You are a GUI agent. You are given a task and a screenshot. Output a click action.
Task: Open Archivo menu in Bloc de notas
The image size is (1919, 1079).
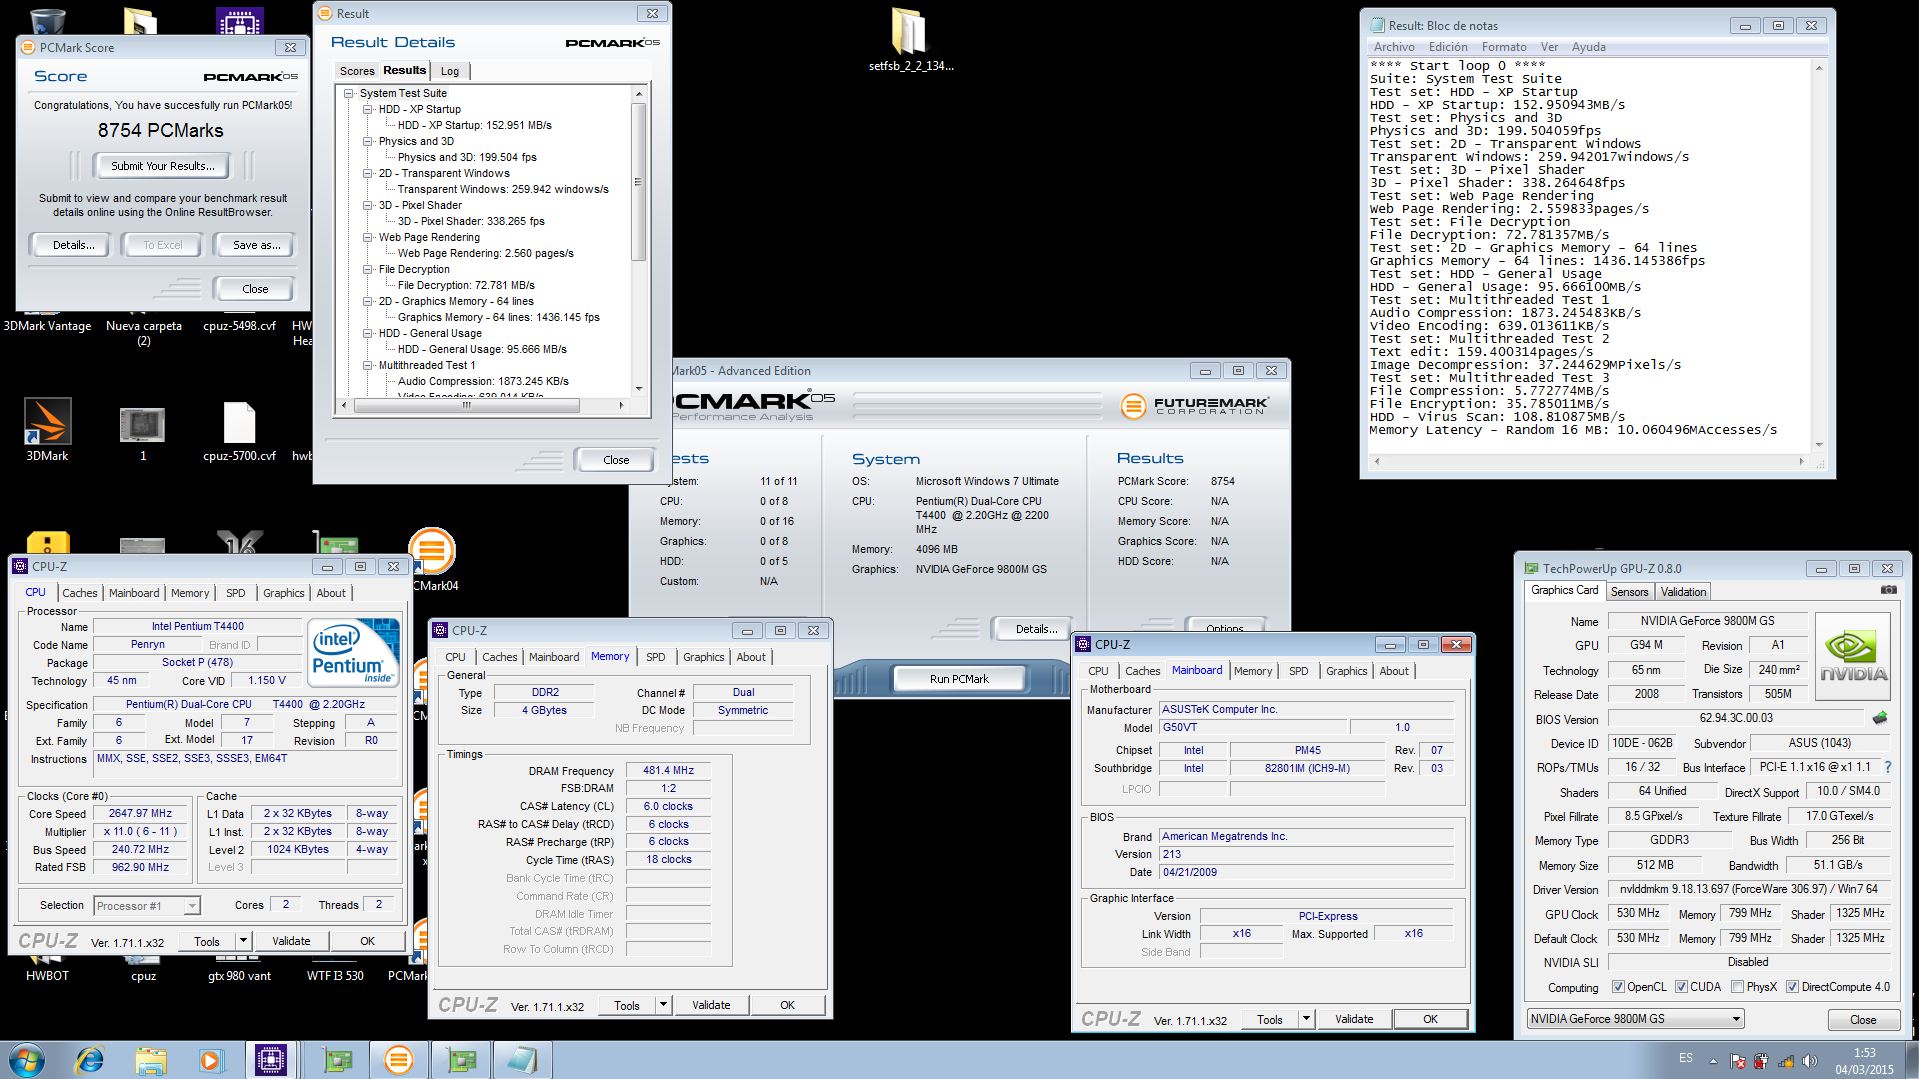point(1394,47)
